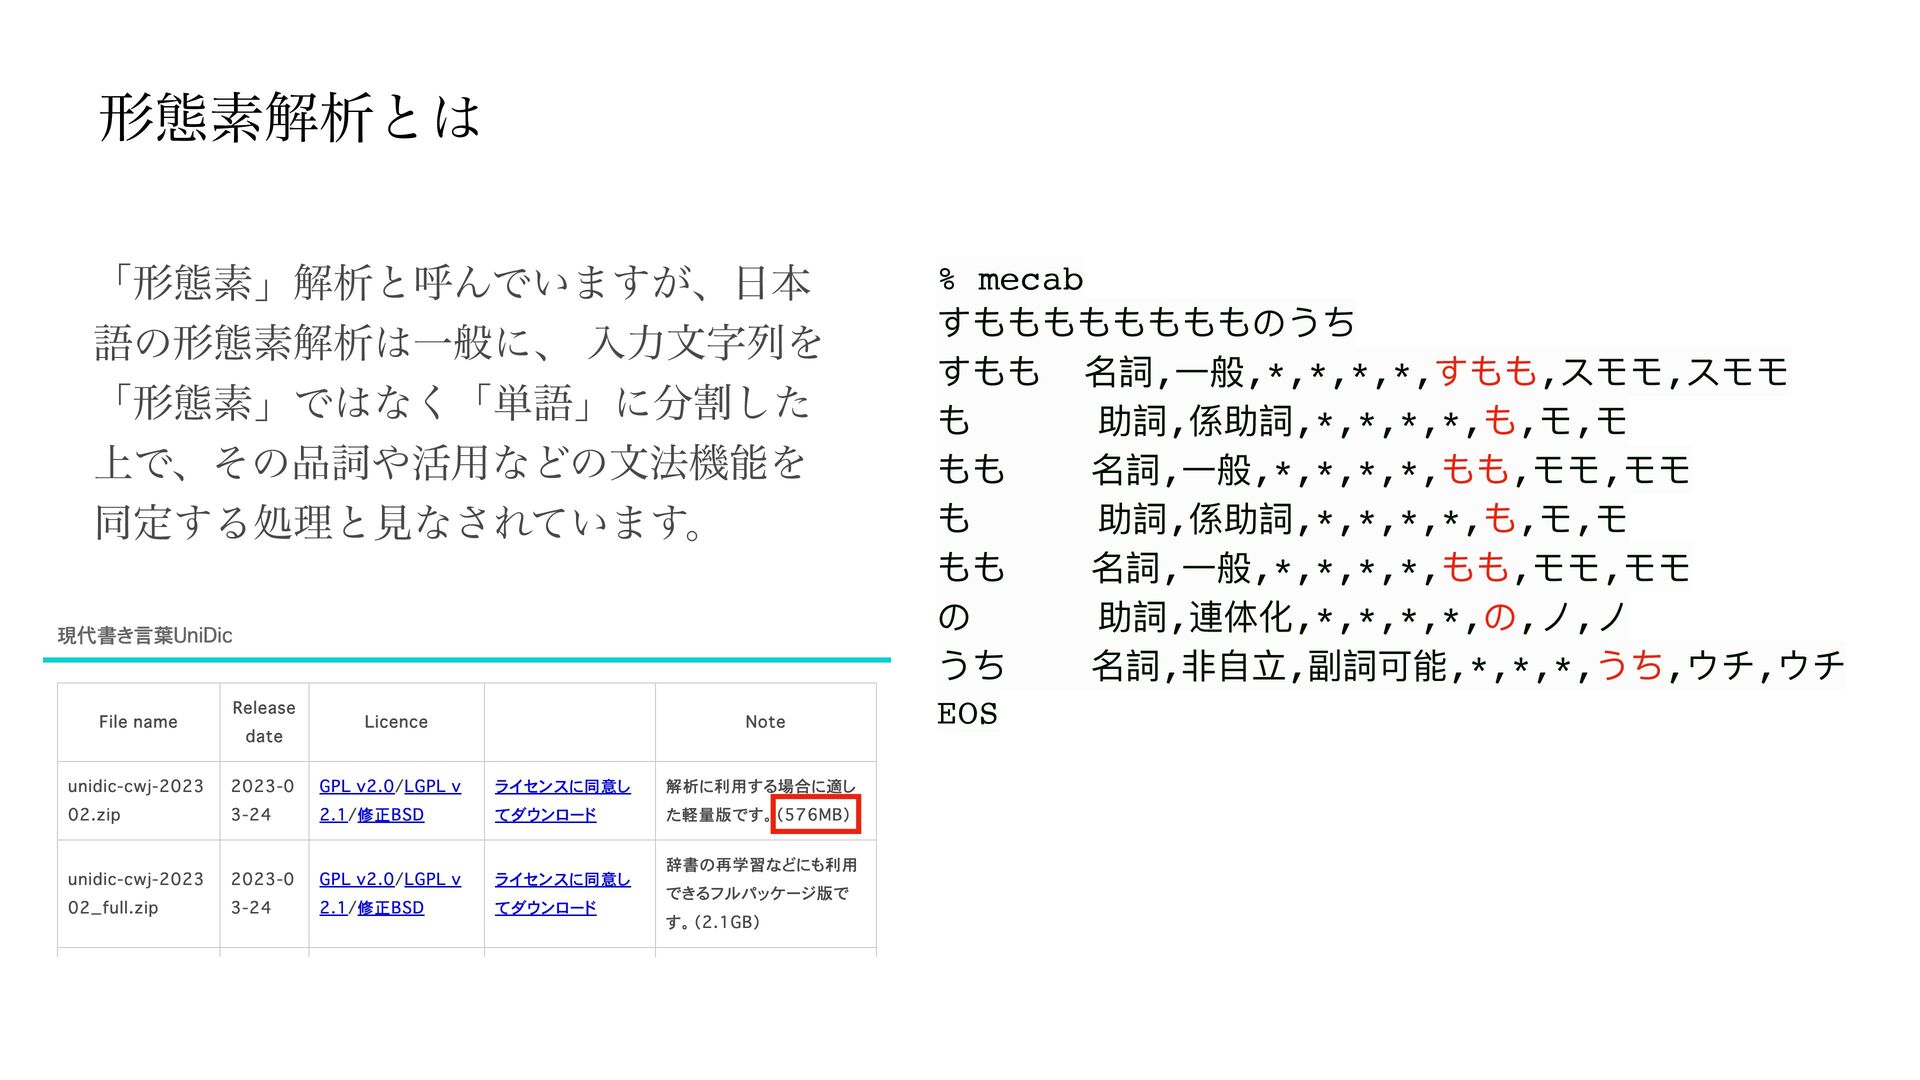
Task: Open the second row's LGPL v2.1 link
Action: pyautogui.click(x=432, y=879)
